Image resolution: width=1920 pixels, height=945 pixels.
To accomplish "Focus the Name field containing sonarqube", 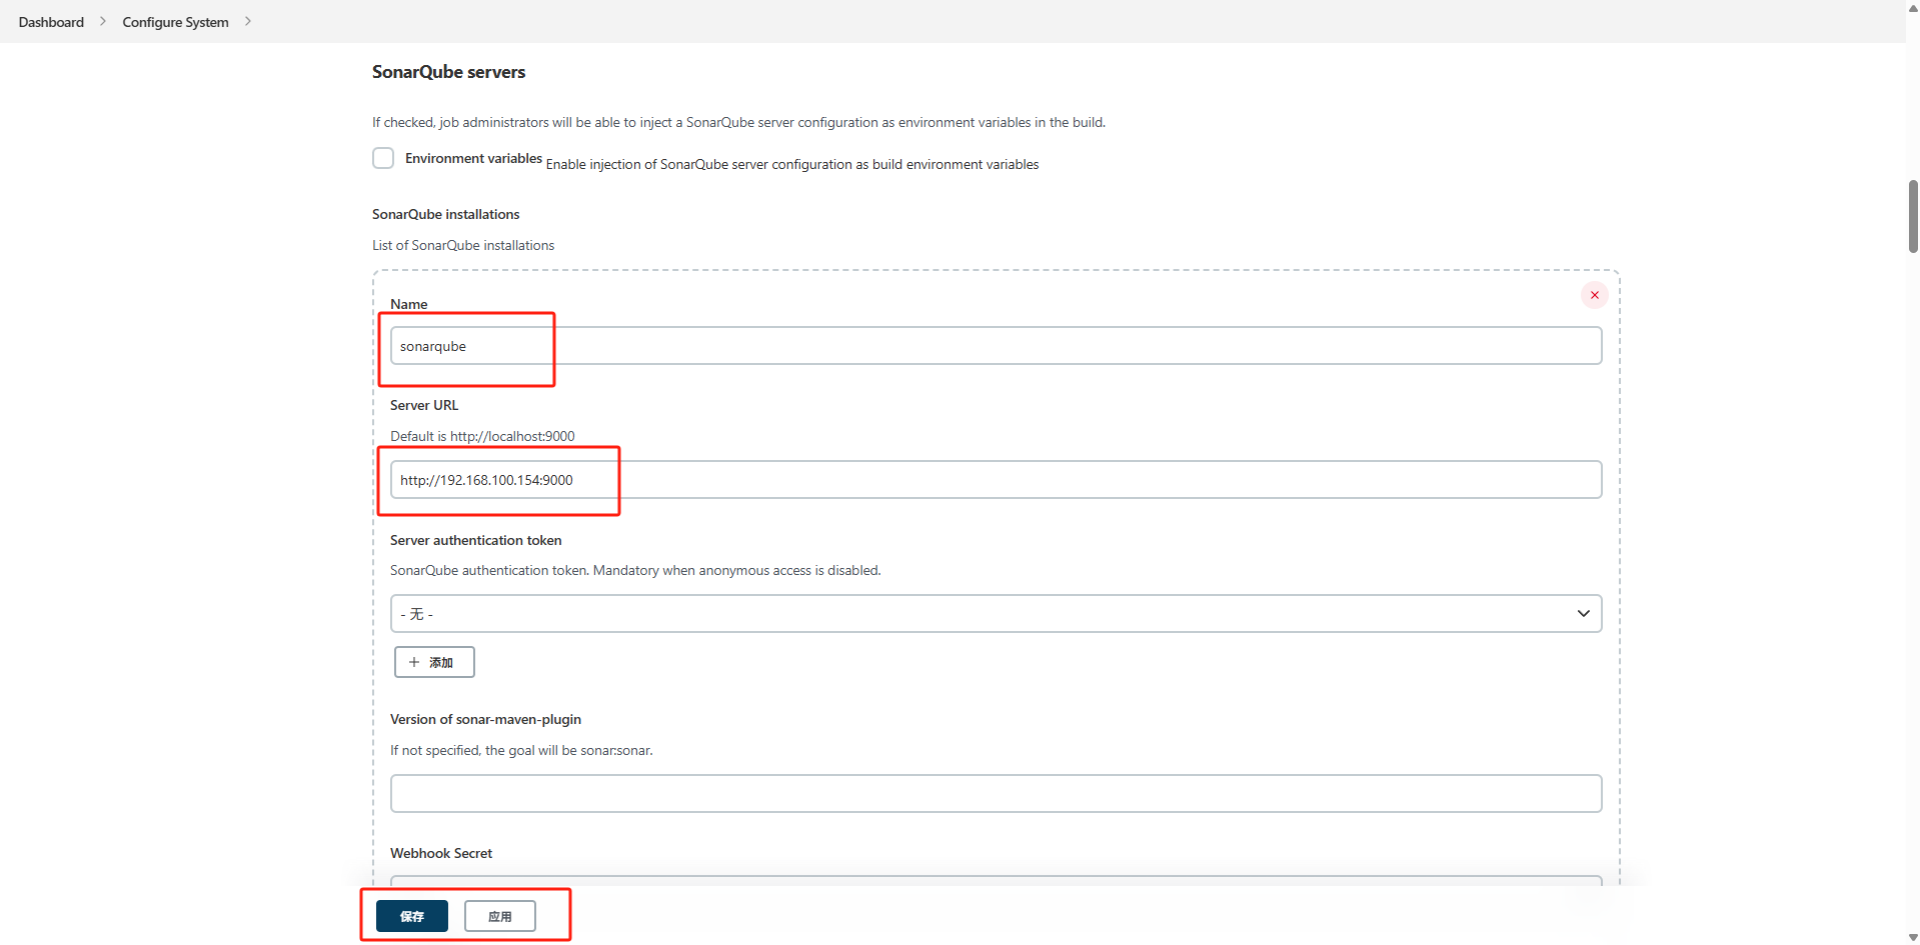I will point(996,346).
